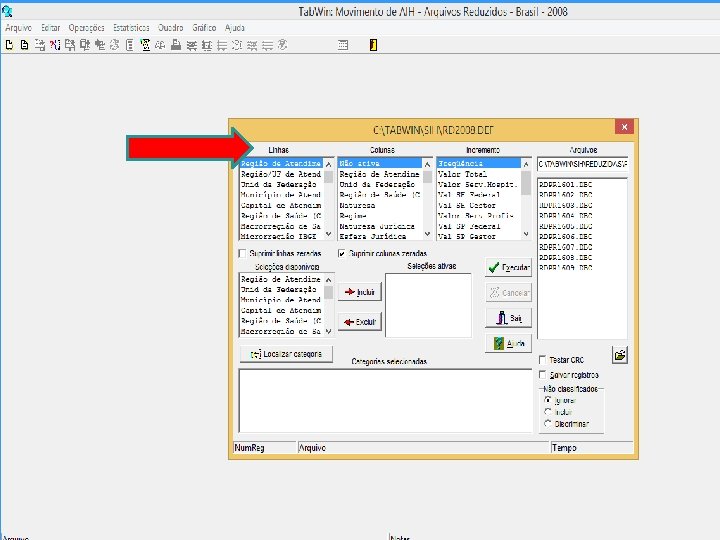Click the blank new-page icon in toolbar
This screenshot has height=540, width=720.
pos(9,45)
